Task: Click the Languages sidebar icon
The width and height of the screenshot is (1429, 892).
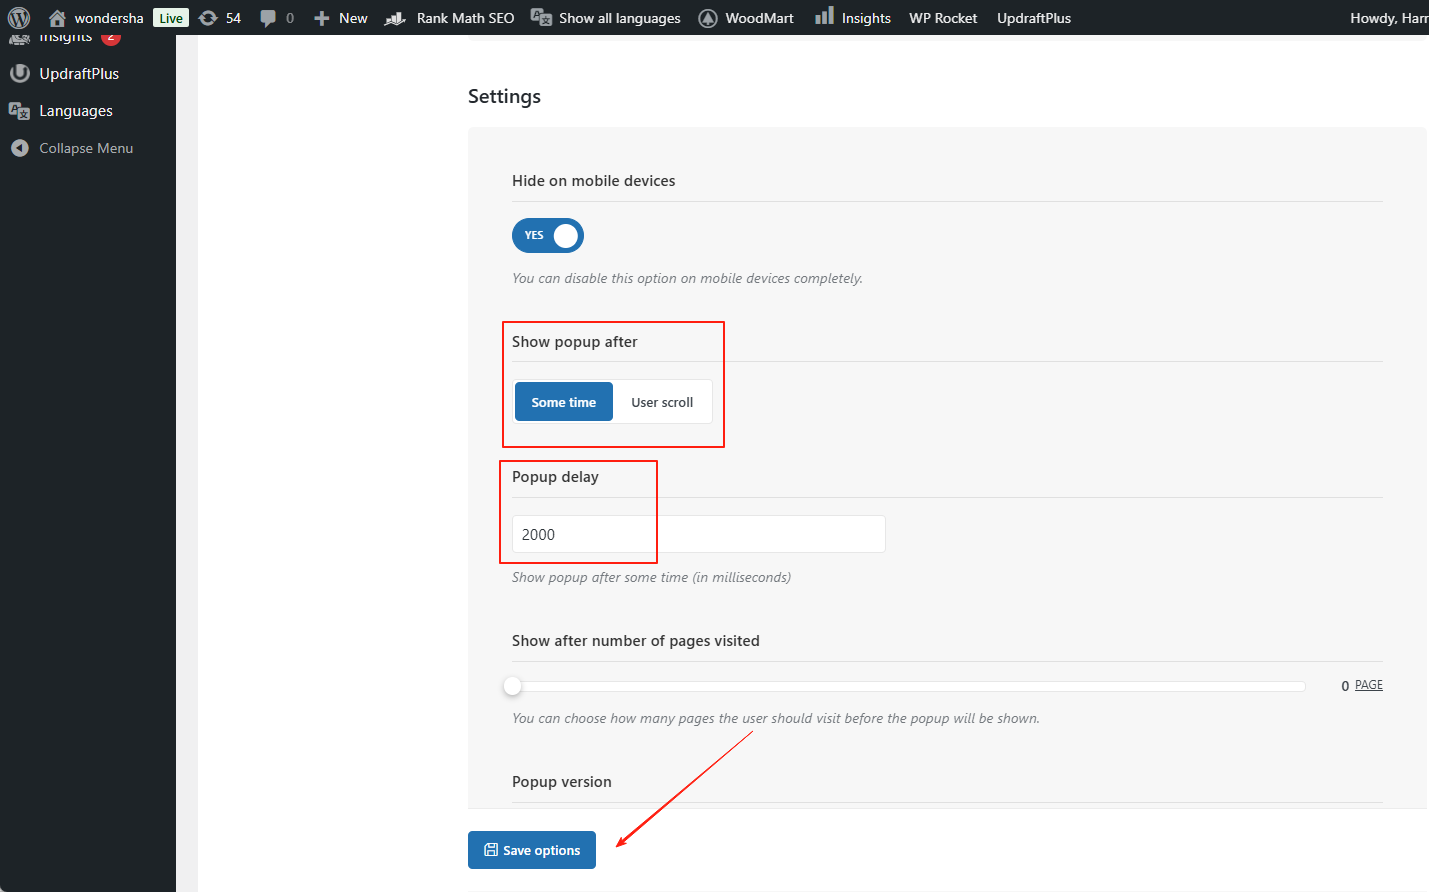Action: click(x=19, y=111)
